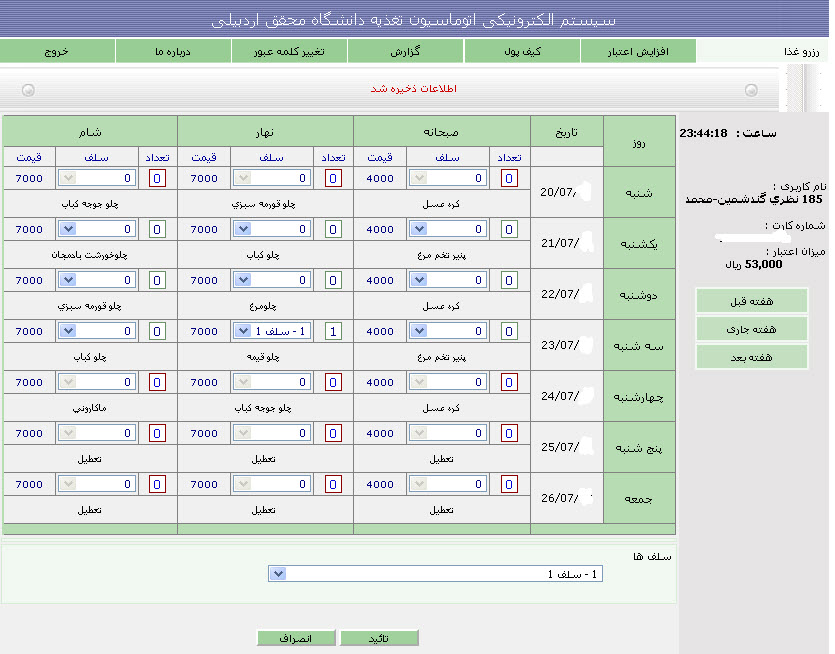Image resolution: width=835 pixels, height=654 pixels.
Task: Click Sunday dinner quantity field
Action: [x=157, y=230]
